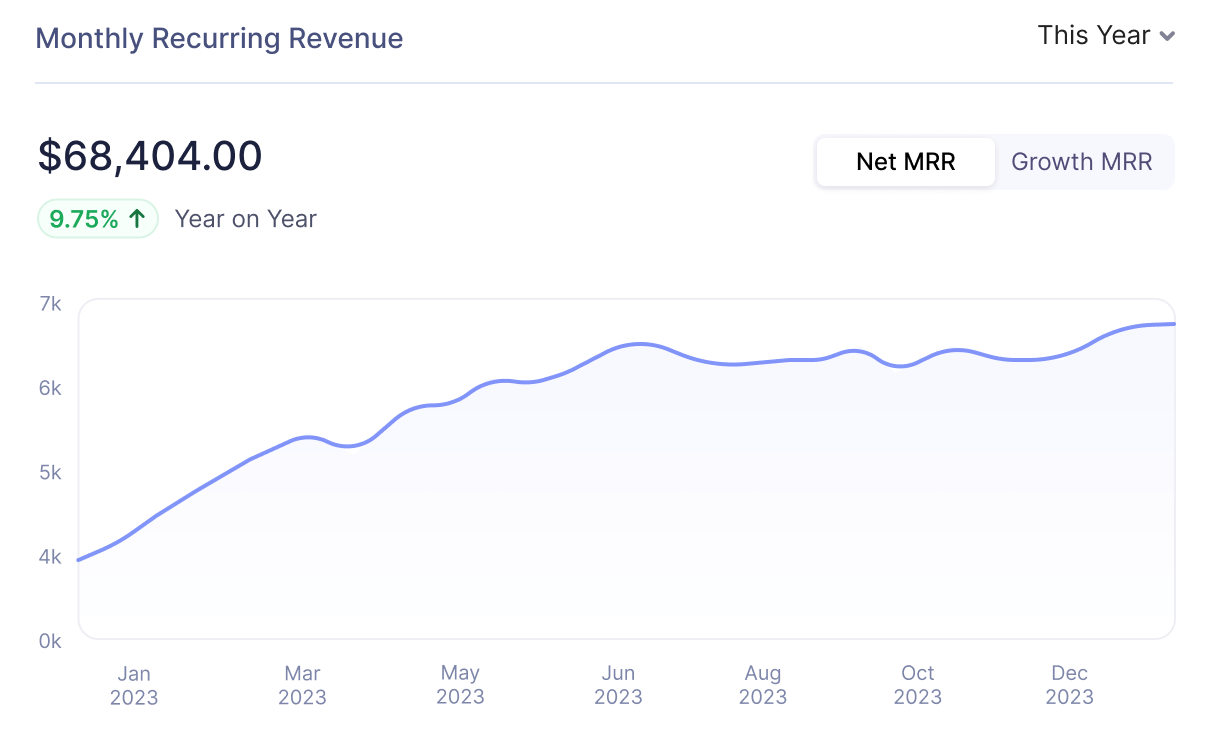1212x749 pixels.
Task: Click the green upward arrow icon
Action: (135, 218)
